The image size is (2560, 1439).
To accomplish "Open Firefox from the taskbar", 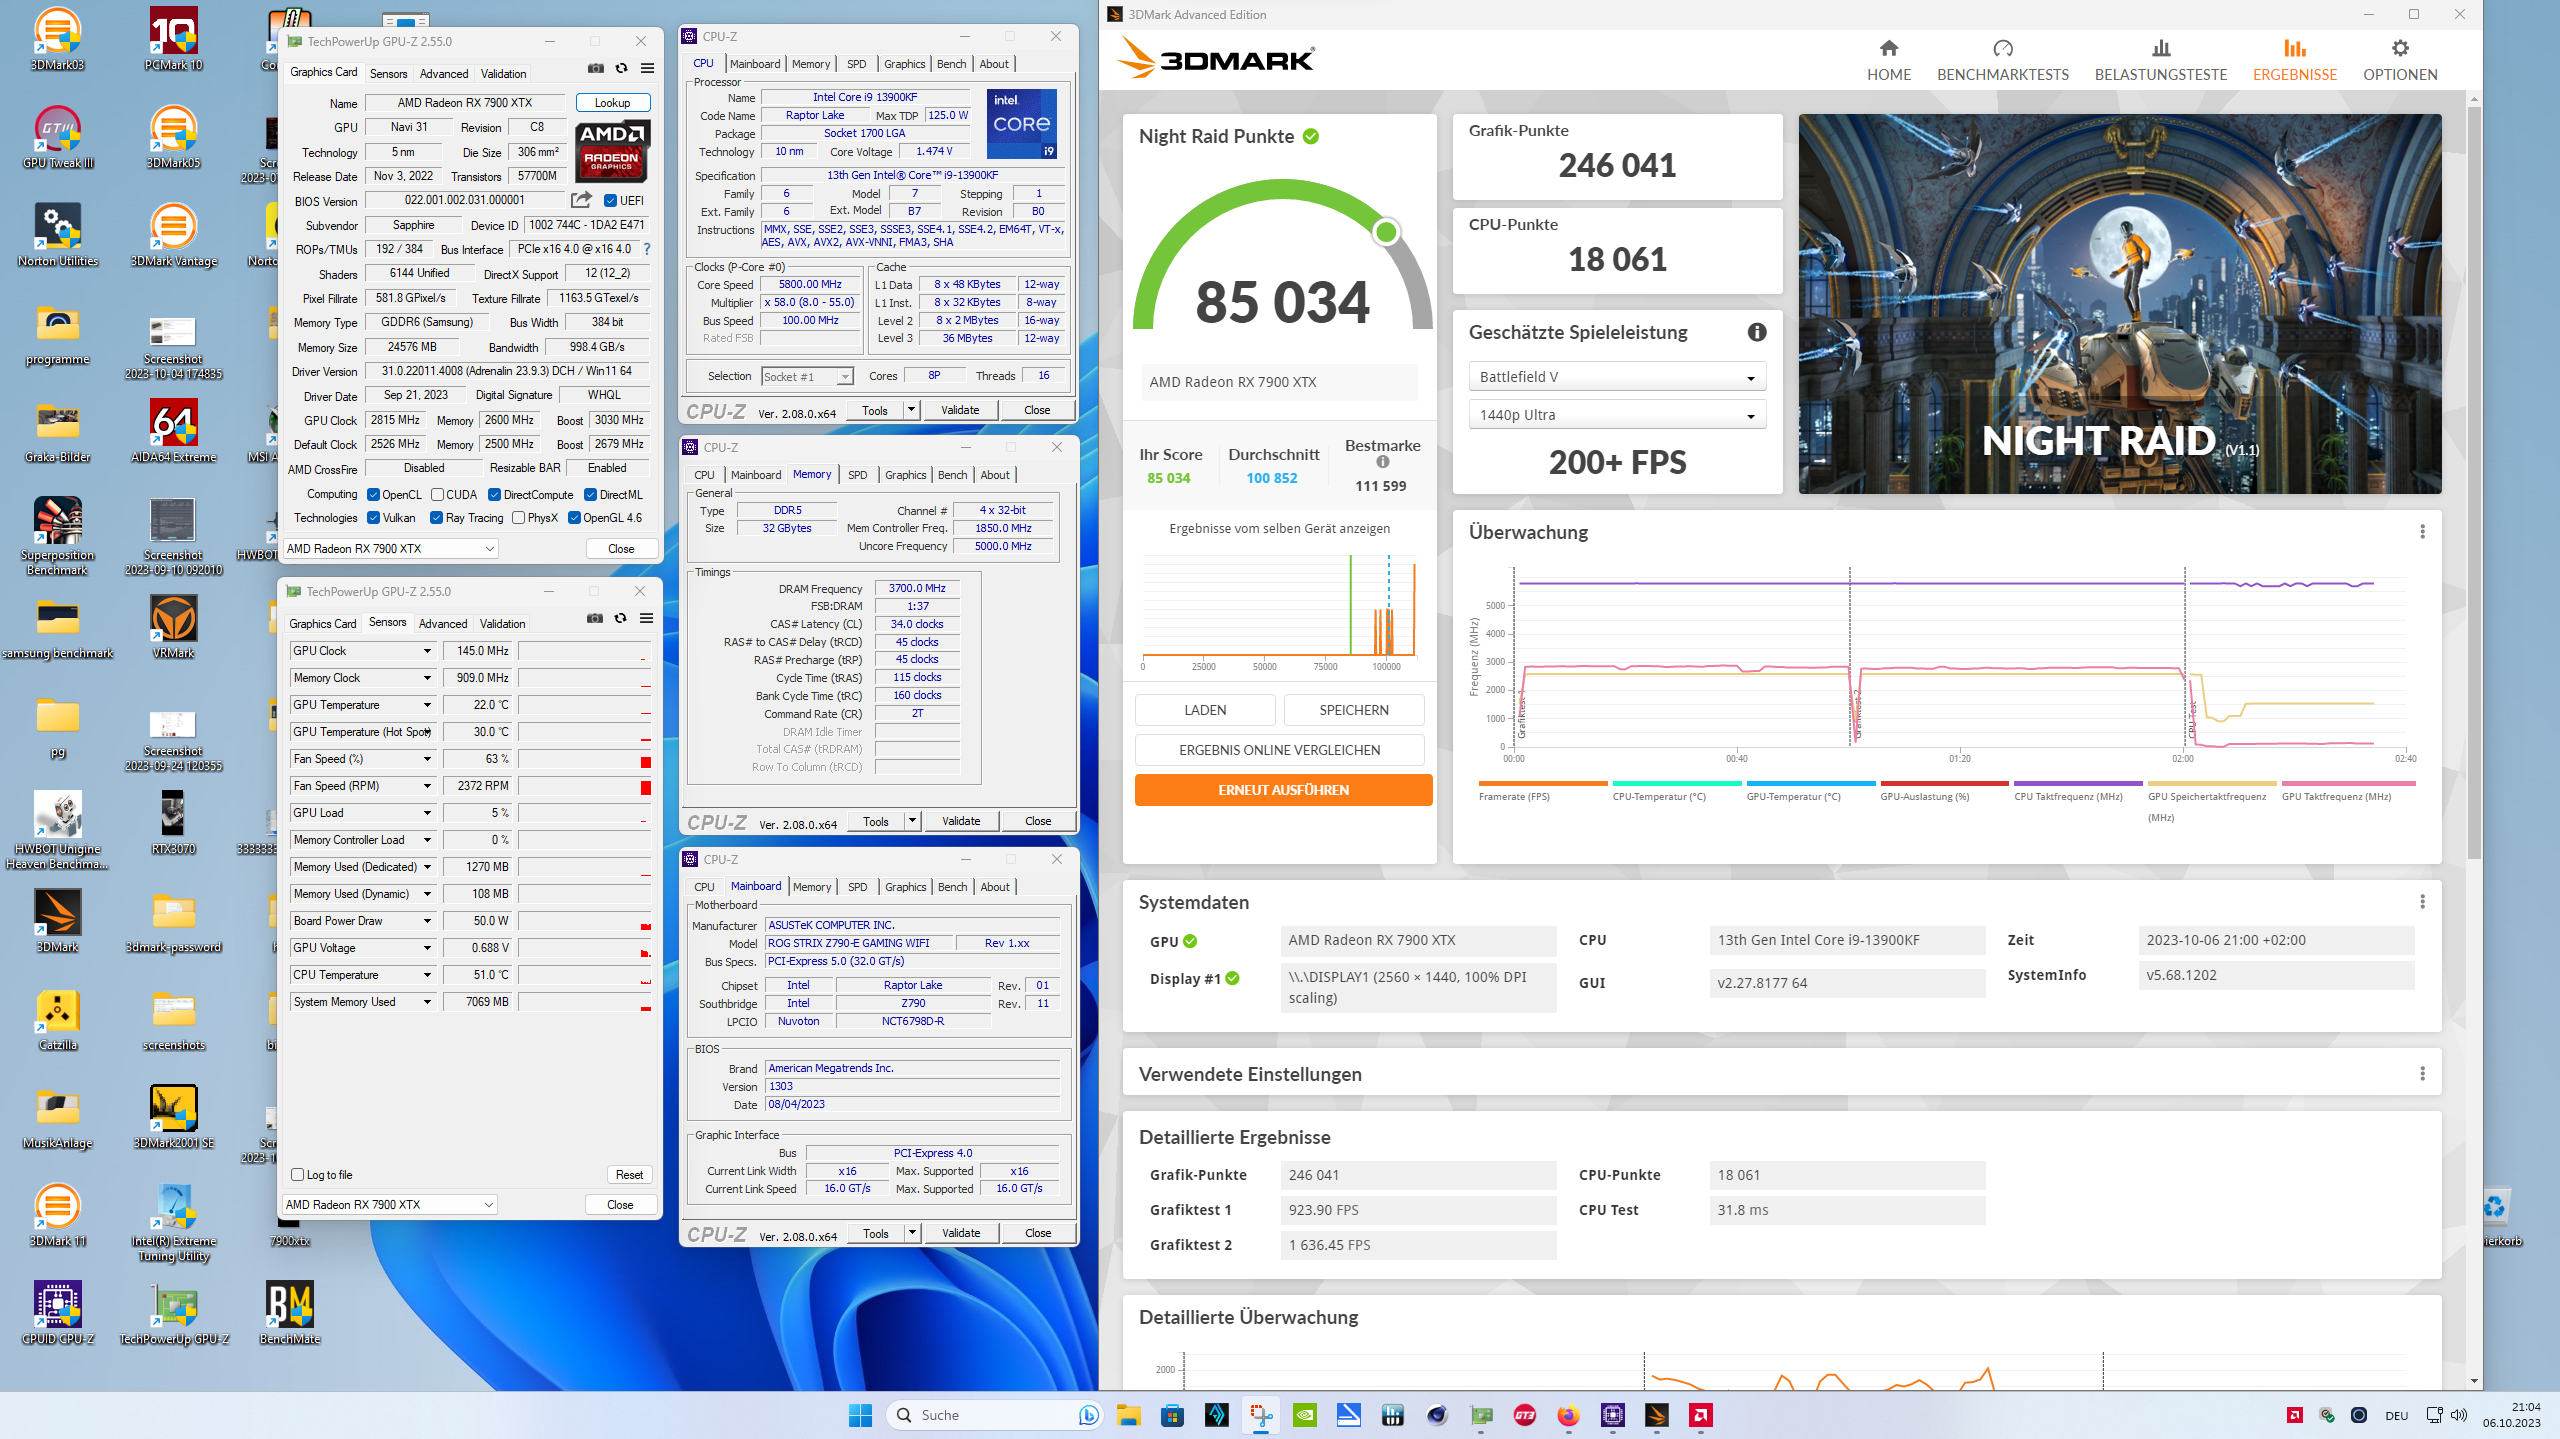I will pyautogui.click(x=1568, y=1415).
